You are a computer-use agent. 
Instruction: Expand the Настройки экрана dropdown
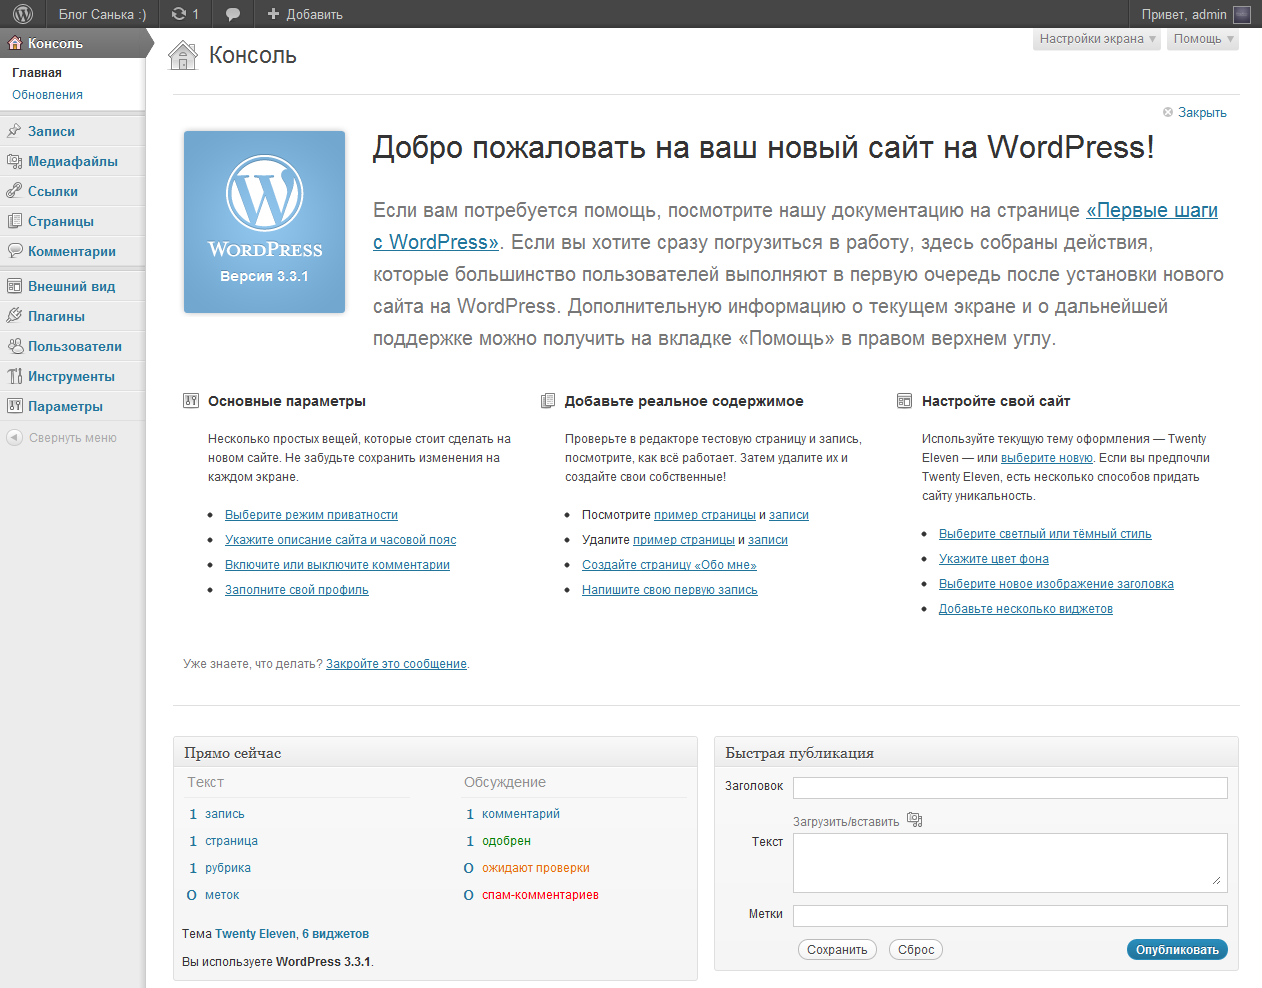1097,39
